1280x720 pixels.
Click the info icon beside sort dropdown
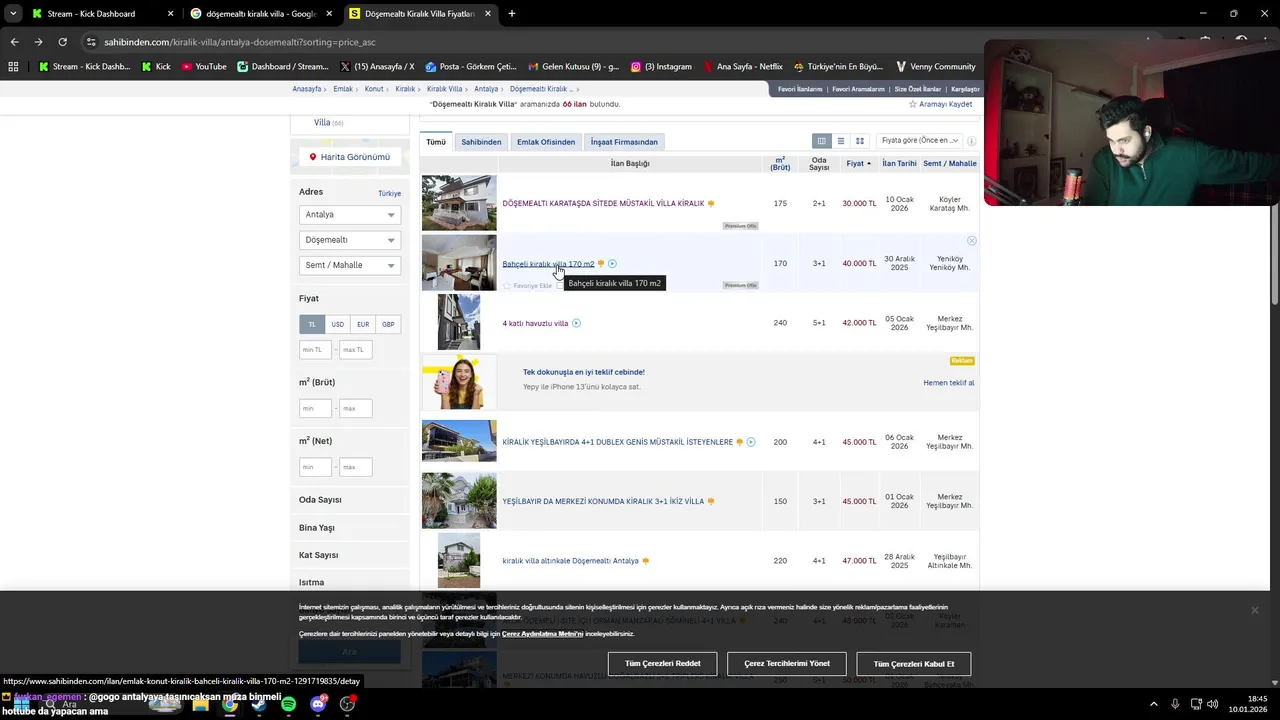pyautogui.click(x=971, y=141)
